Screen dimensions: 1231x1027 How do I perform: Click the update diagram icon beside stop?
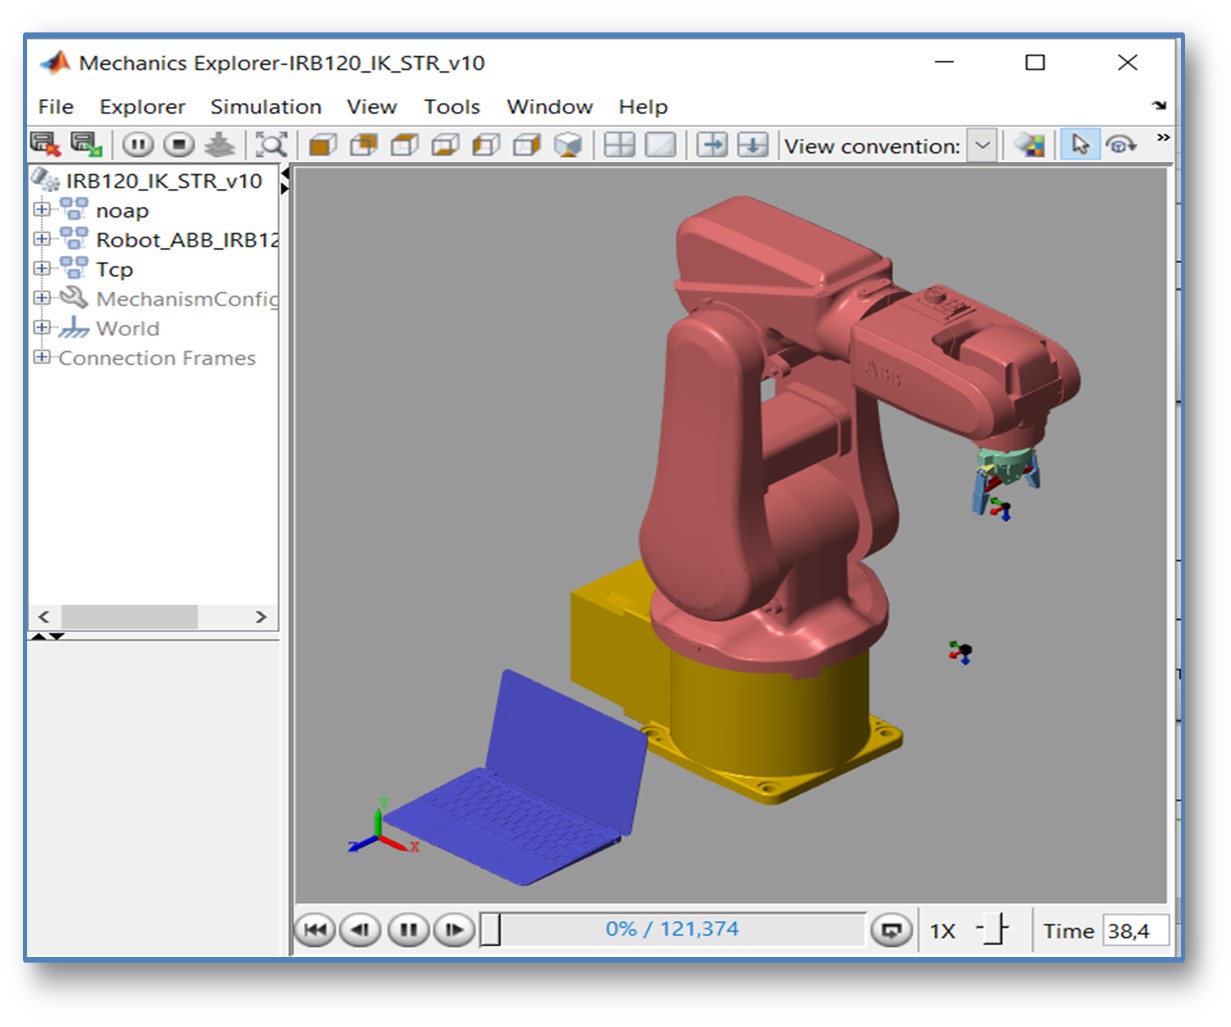219,145
